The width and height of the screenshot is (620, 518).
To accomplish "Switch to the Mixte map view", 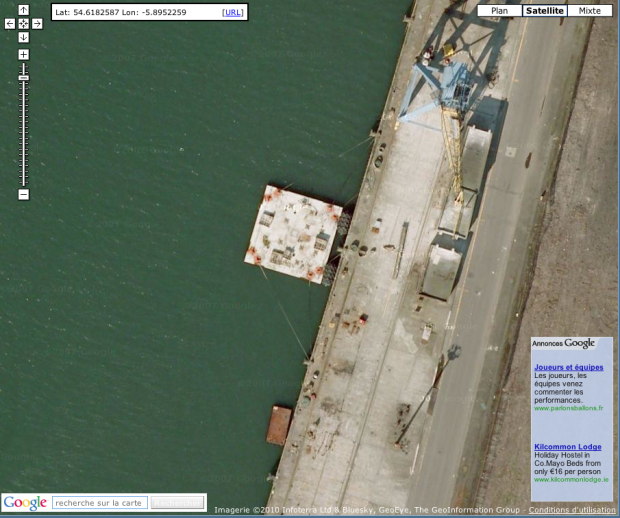I will coord(589,11).
